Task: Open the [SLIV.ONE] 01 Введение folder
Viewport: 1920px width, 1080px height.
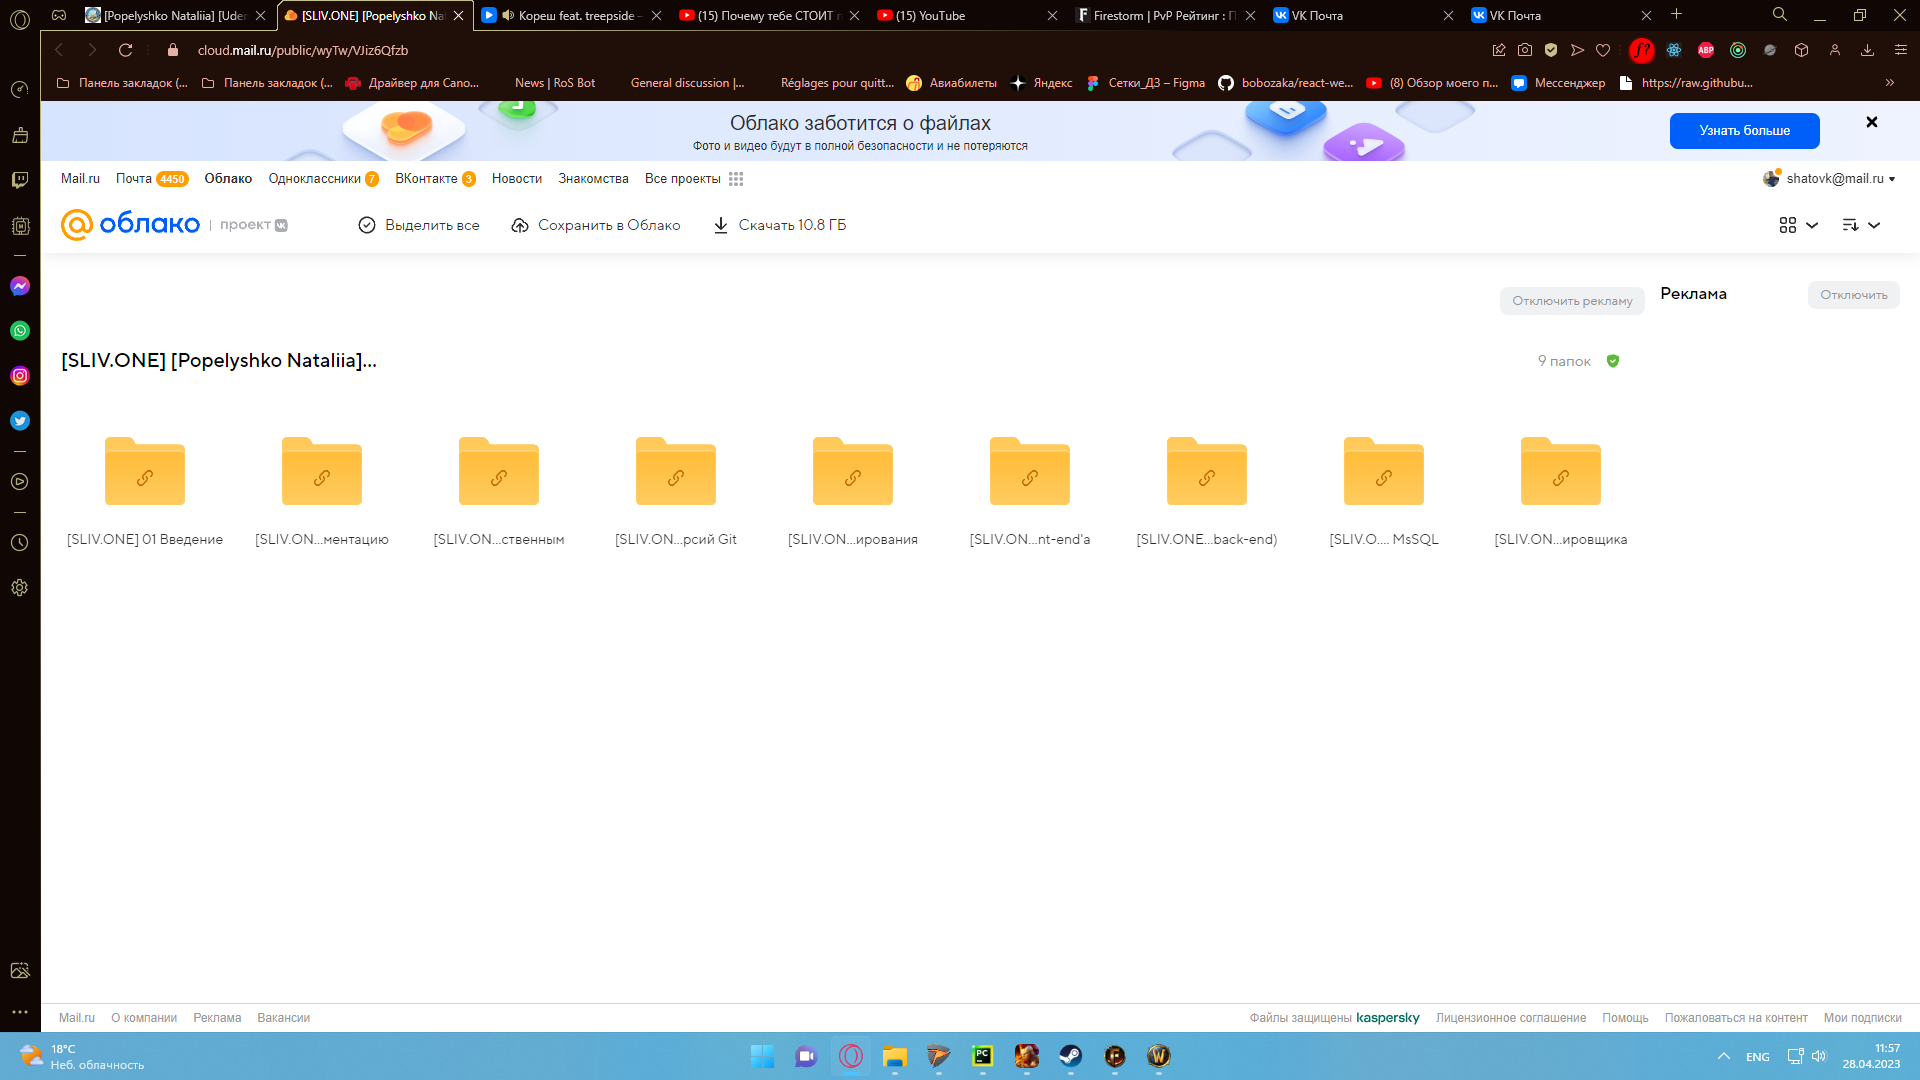Action: (145, 490)
